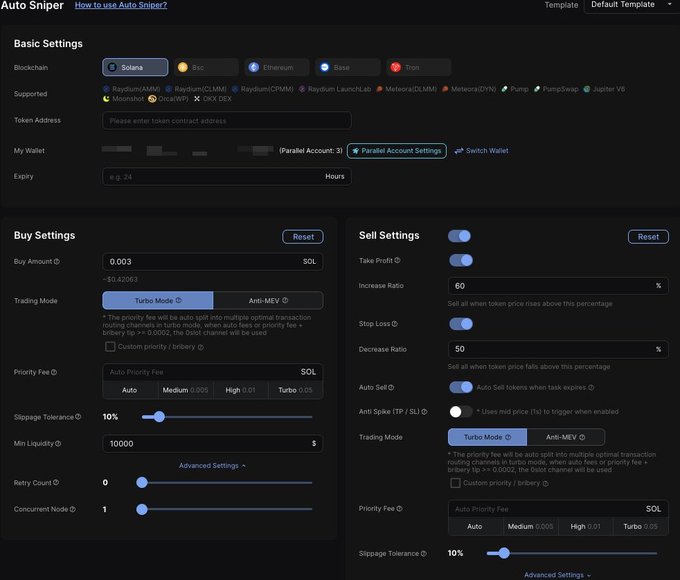
Task: Click the Buy Amount help icon
Action: [x=57, y=262]
